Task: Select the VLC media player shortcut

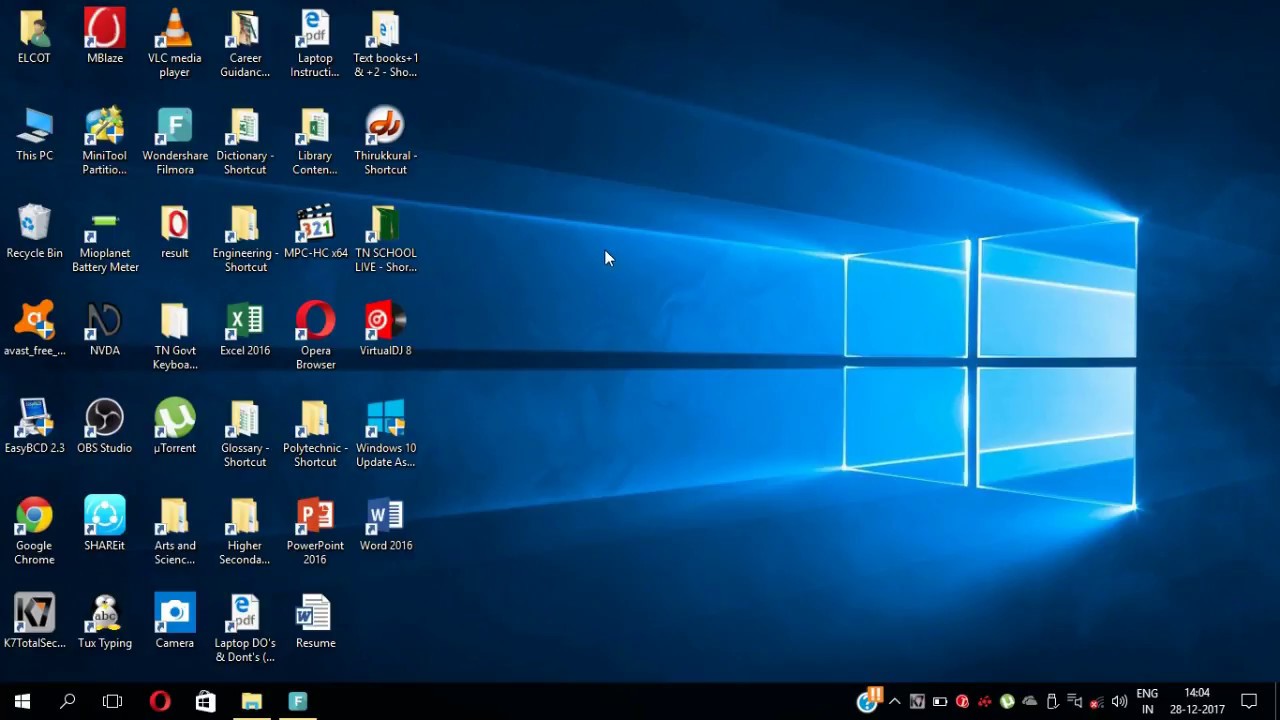Action: point(175,44)
